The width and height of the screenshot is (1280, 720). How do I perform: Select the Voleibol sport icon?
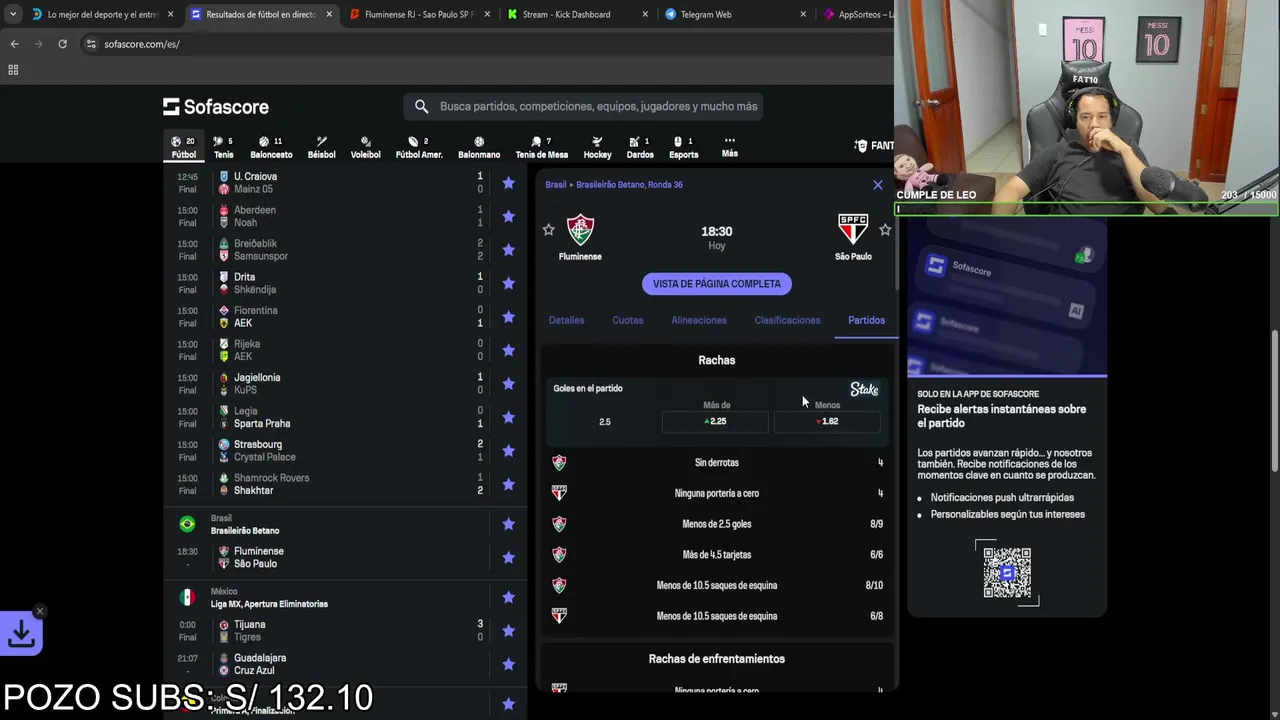pos(365,147)
